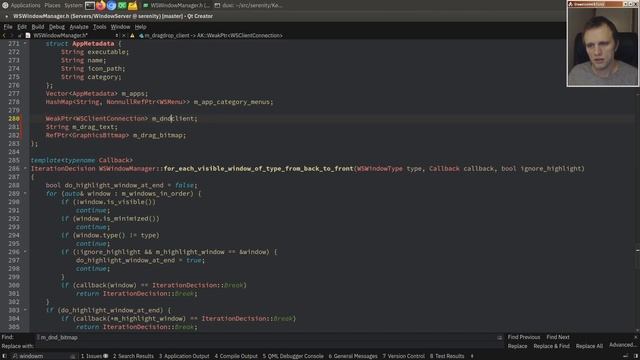Screen dimensions: 640x360
Task: Open the distro logo main menu icon
Action: click(5, 5)
